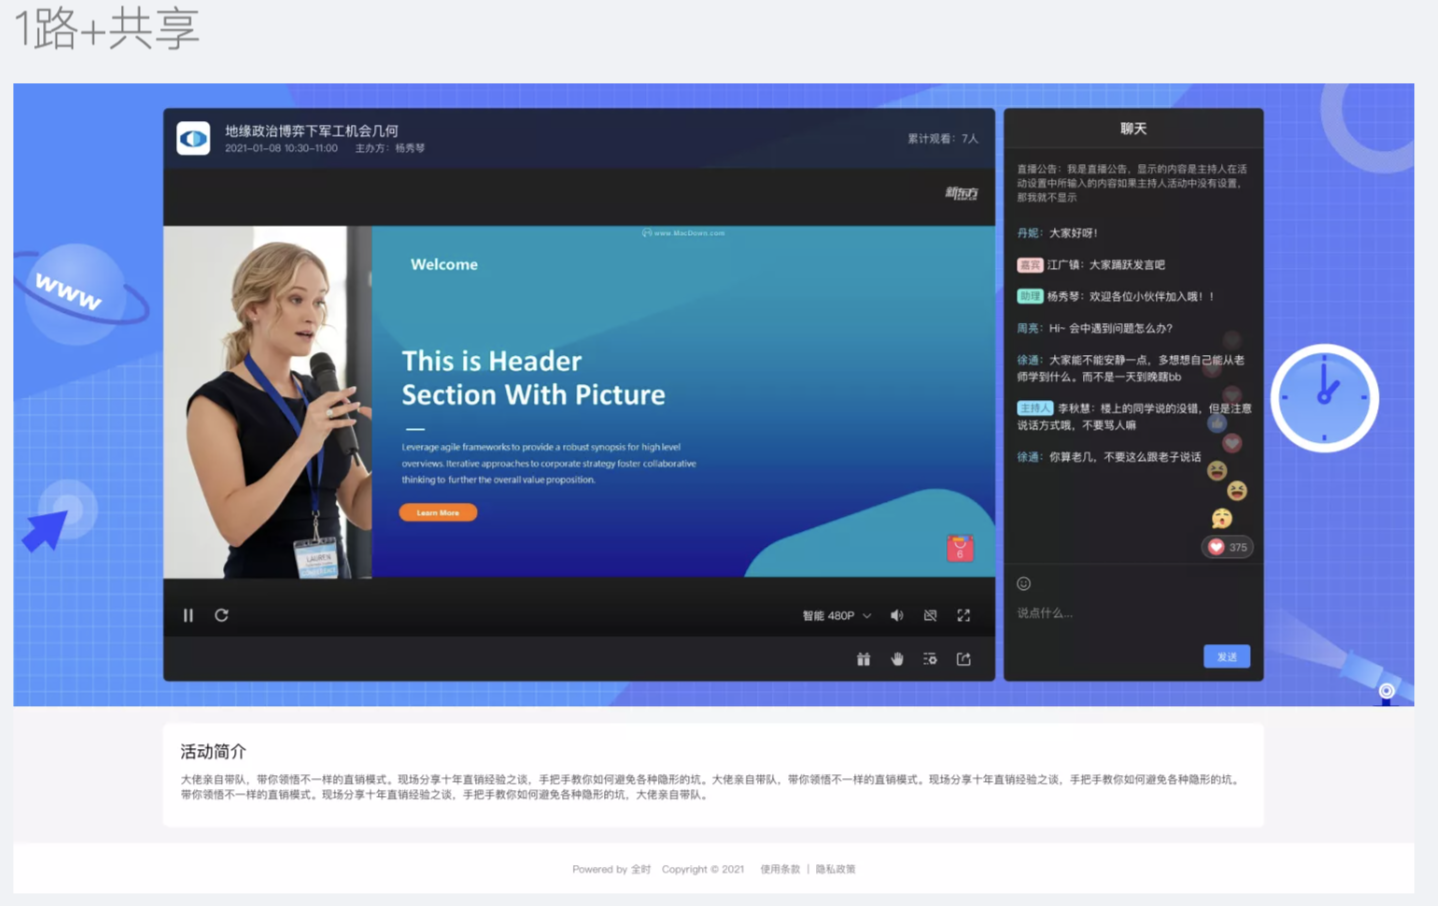Open the list settings icon
The width and height of the screenshot is (1438, 906).
[x=930, y=659]
